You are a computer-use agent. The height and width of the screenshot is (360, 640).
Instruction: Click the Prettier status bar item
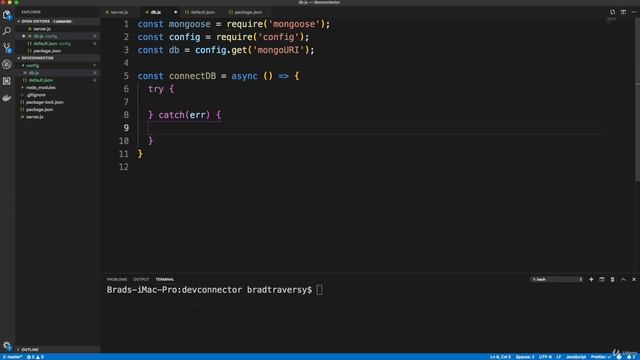pyautogui.click(x=601, y=357)
